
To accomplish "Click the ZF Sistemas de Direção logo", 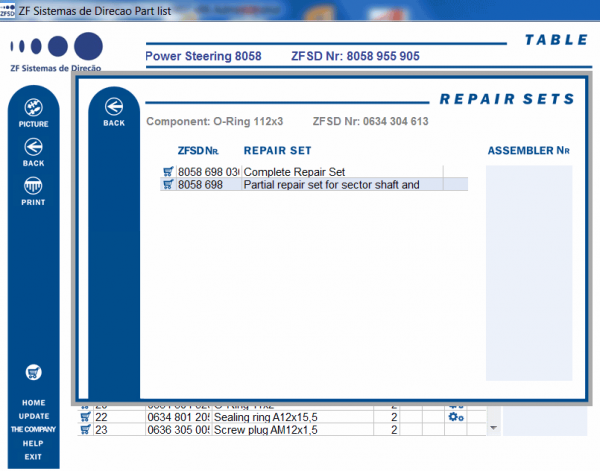I will pos(56,52).
